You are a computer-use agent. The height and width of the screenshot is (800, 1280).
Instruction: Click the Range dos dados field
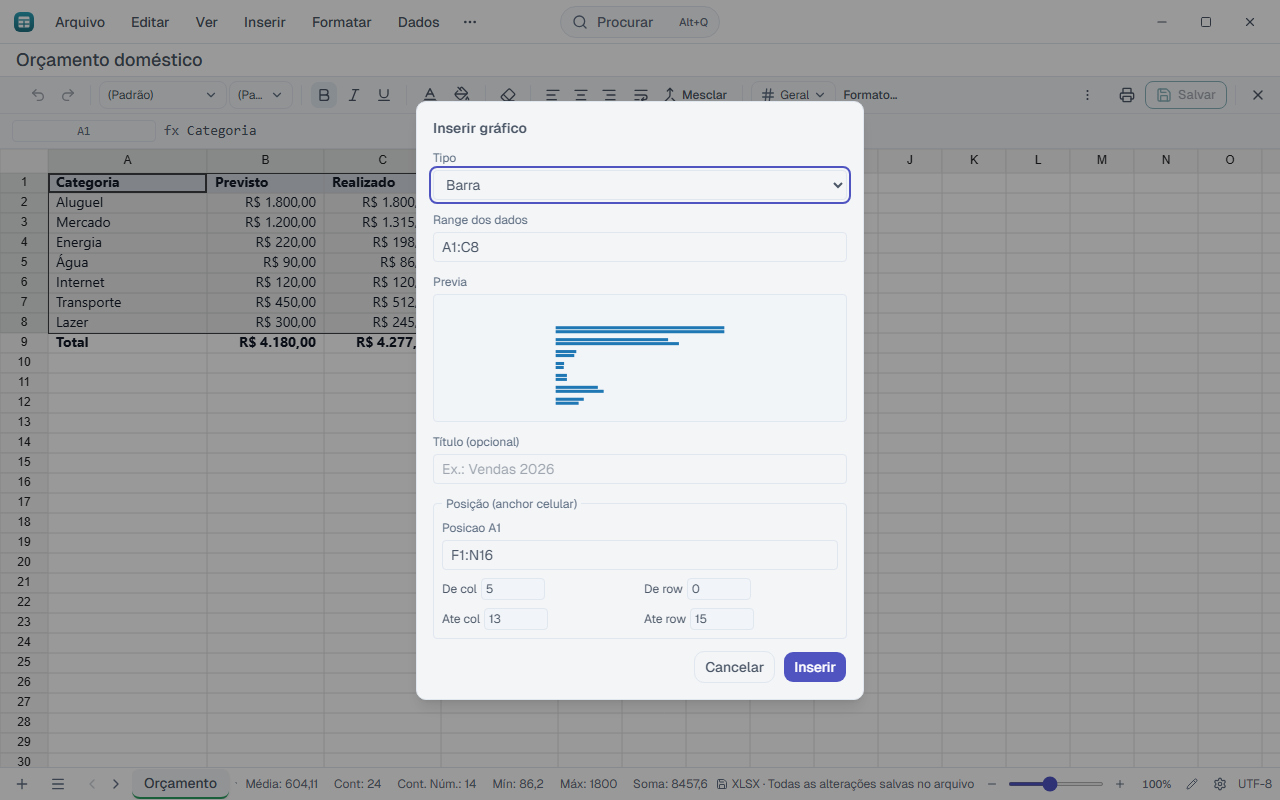coord(640,247)
